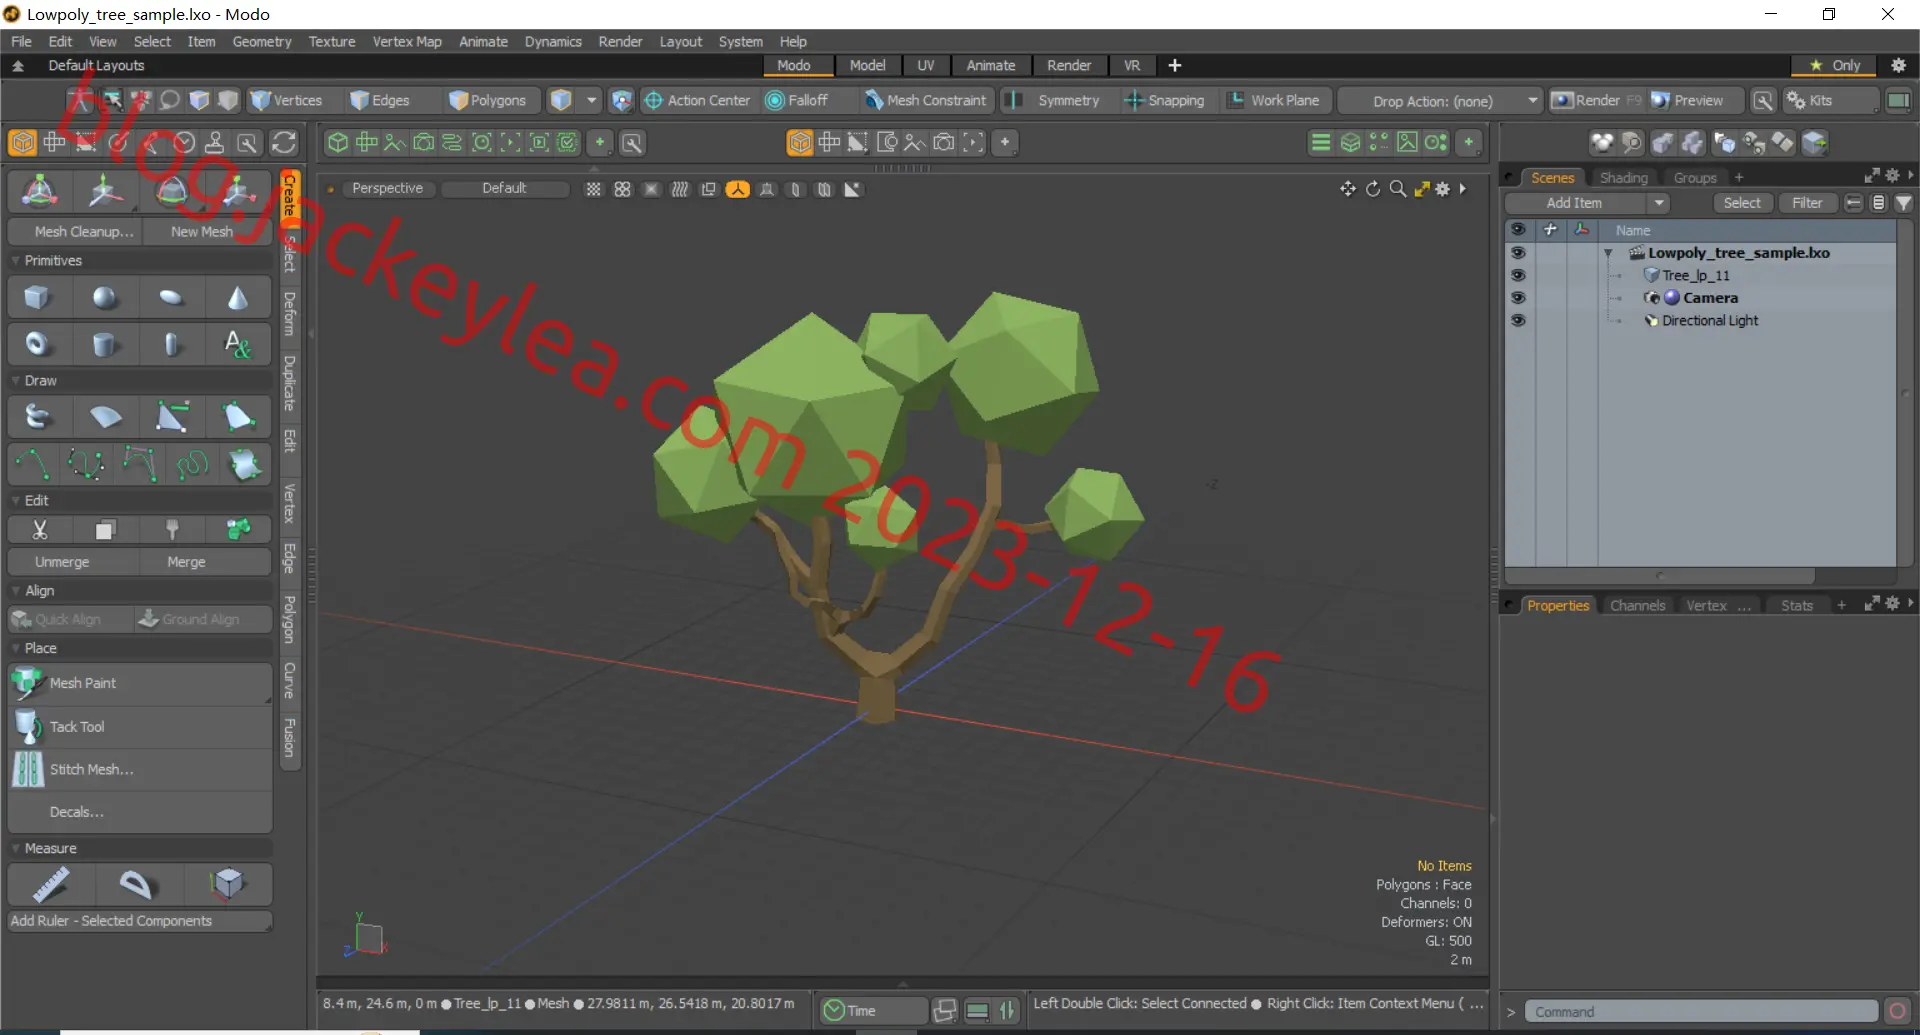The width and height of the screenshot is (1920, 1035).
Task: Click the Mesh Cleanup button
Action: tap(75, 231)
